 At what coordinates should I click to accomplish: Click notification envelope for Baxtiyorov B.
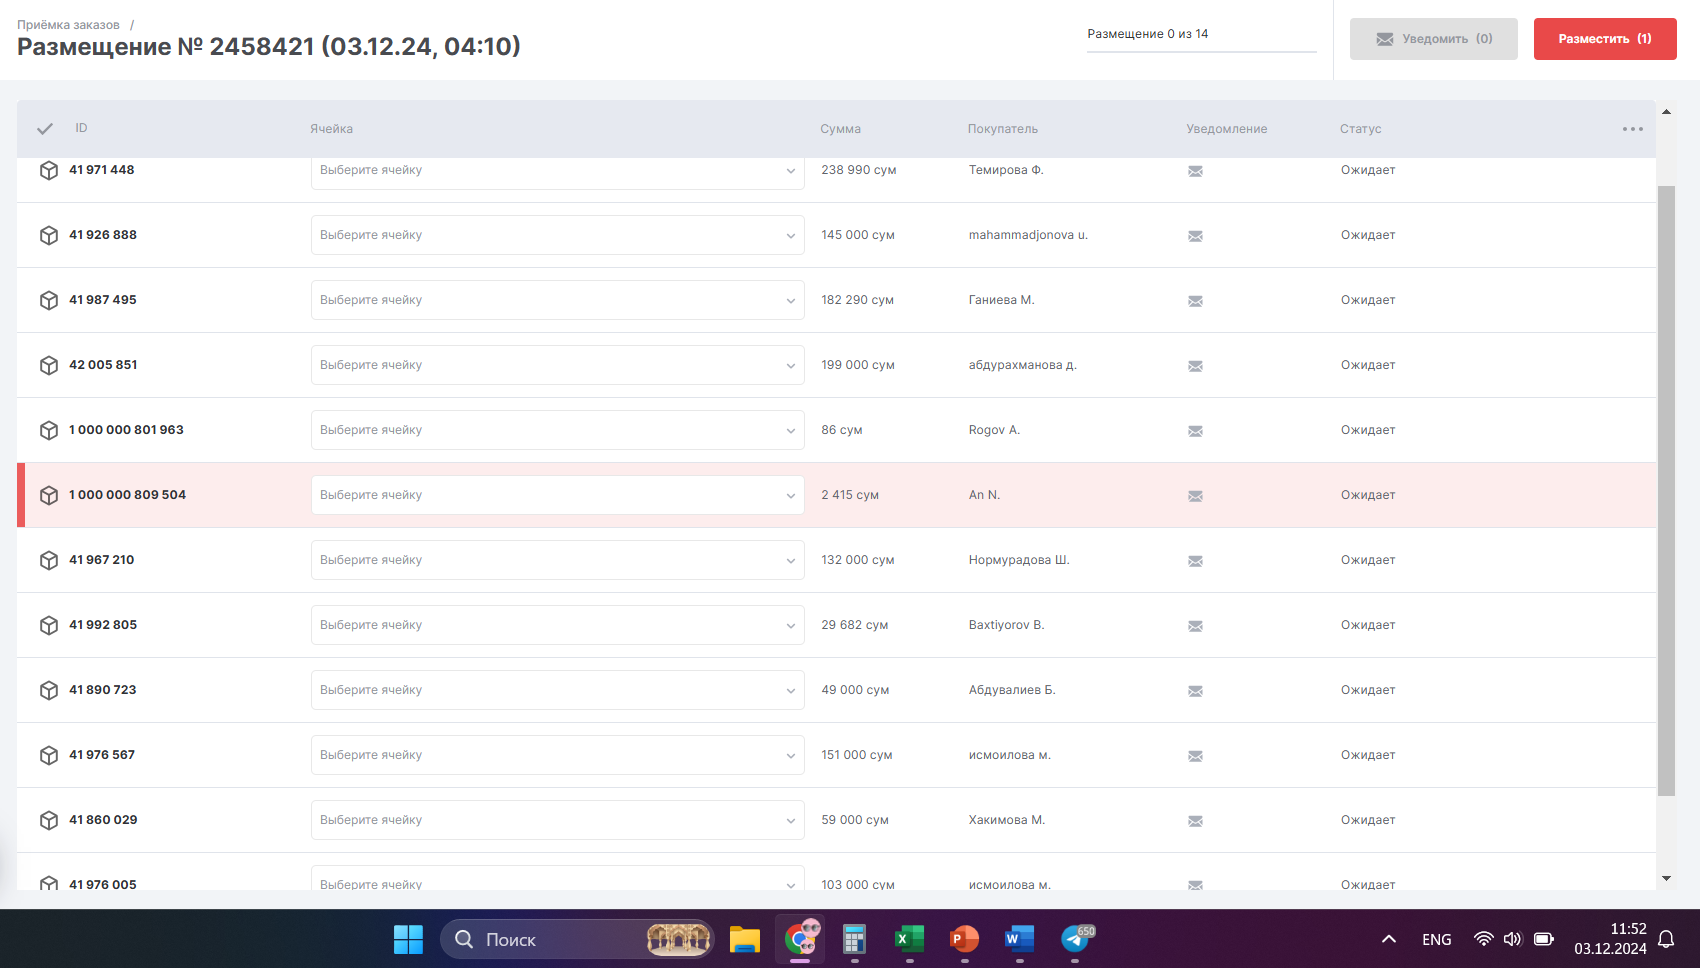click(1195, 626)
